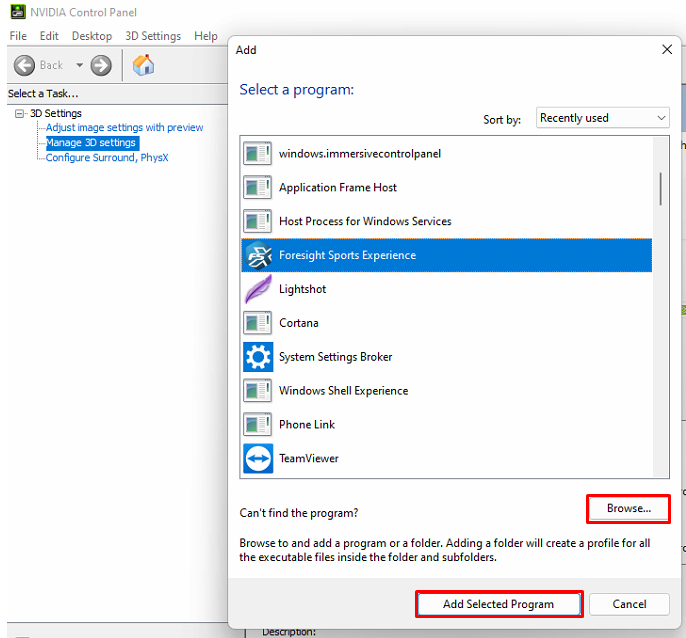Click Lightshot feather icon

[258, 289]
